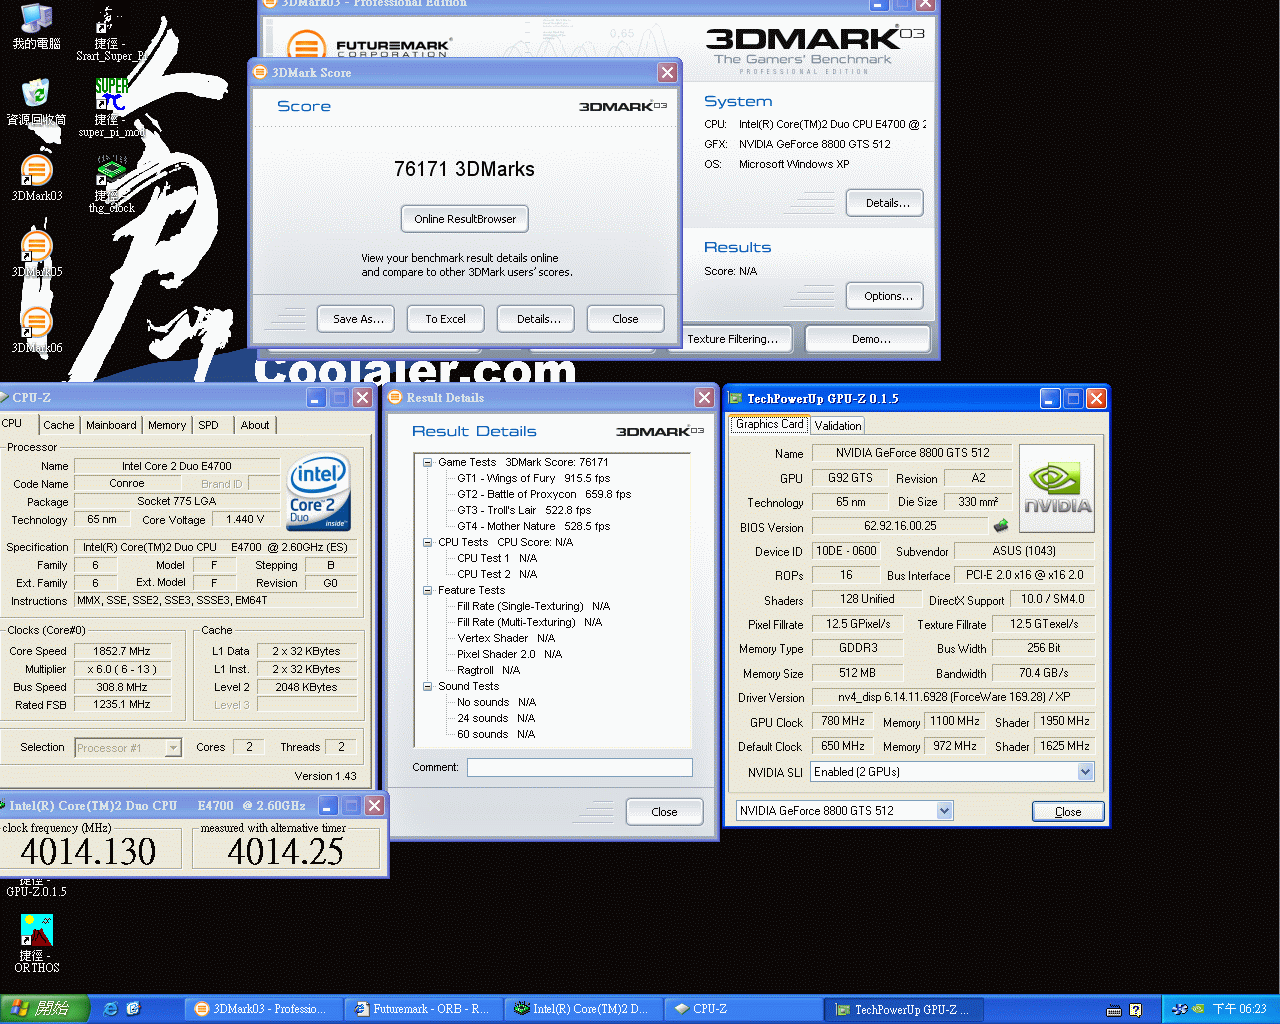Select the GT2 - Battle of Proxycon result row
The image size is (1280, 1024).
[x=544, y=494]
